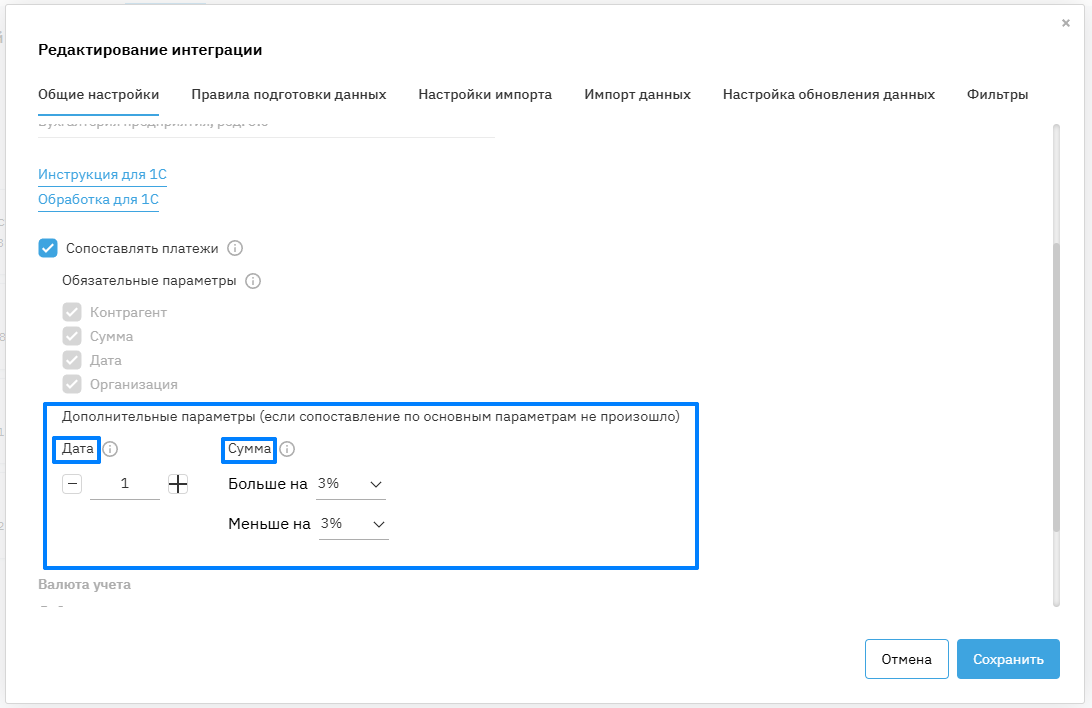Click info icon beside Обязательные параметры
Screen dimensions: 1092x708
tap(253, 281)
